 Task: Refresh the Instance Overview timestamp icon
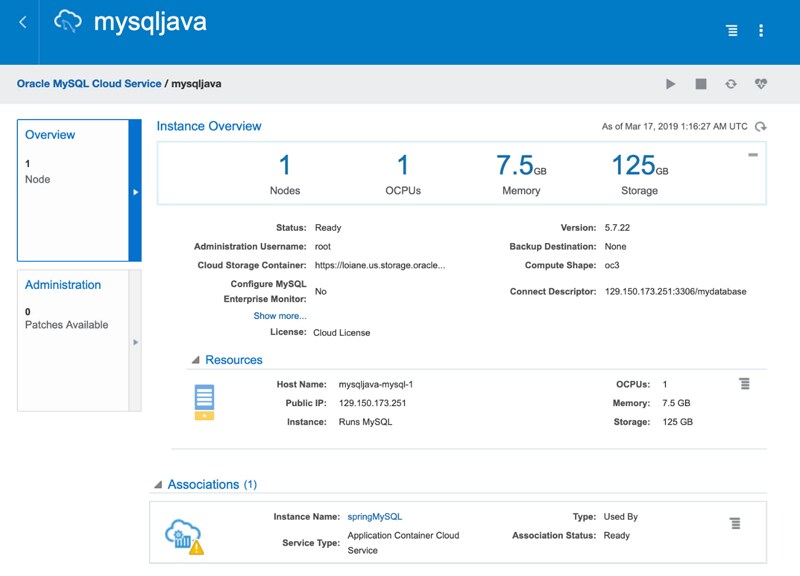click(x=761, y=127)
